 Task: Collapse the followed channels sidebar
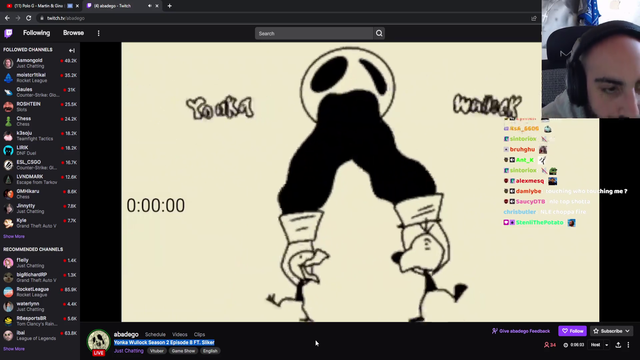[x=72, y=50]
